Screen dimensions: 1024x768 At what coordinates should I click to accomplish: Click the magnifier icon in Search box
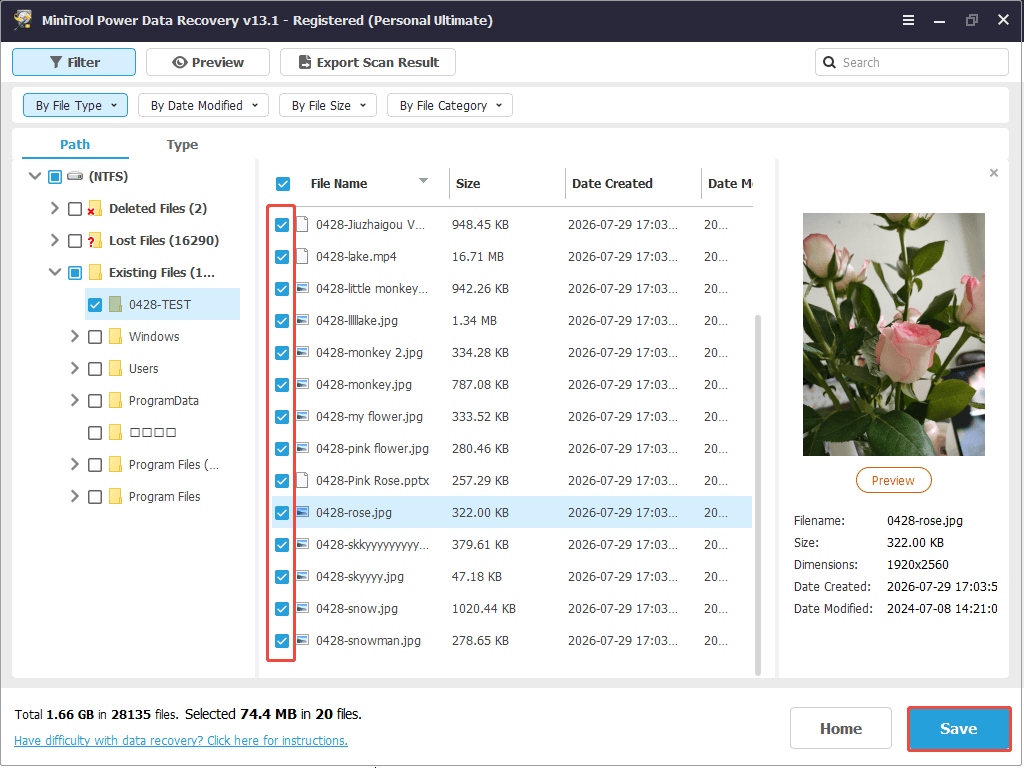click(x=829, y=62)
